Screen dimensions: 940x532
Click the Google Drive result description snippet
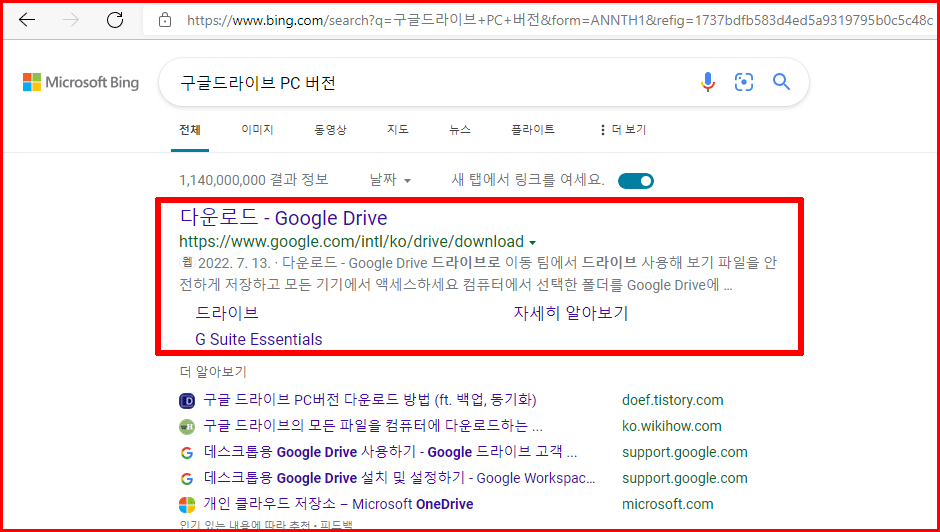click(478, 274)
